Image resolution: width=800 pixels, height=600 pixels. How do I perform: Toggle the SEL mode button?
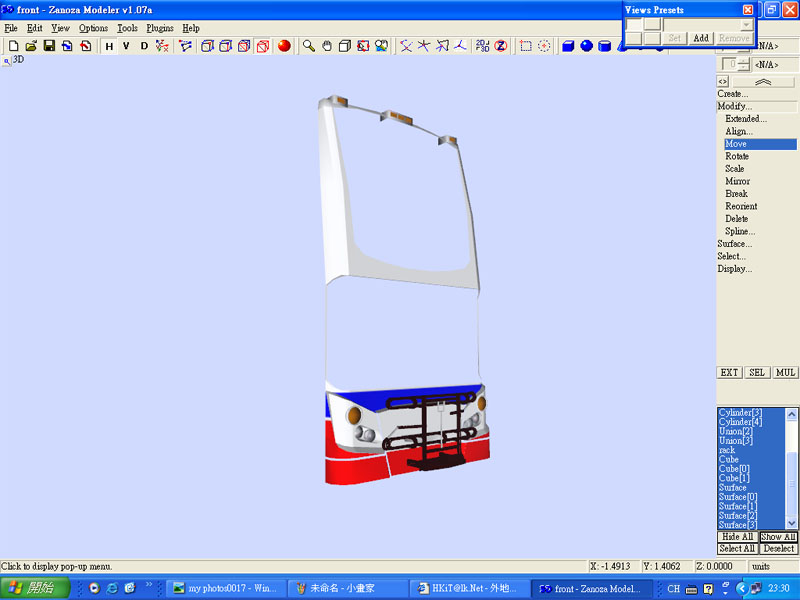[x=758, y=372]
